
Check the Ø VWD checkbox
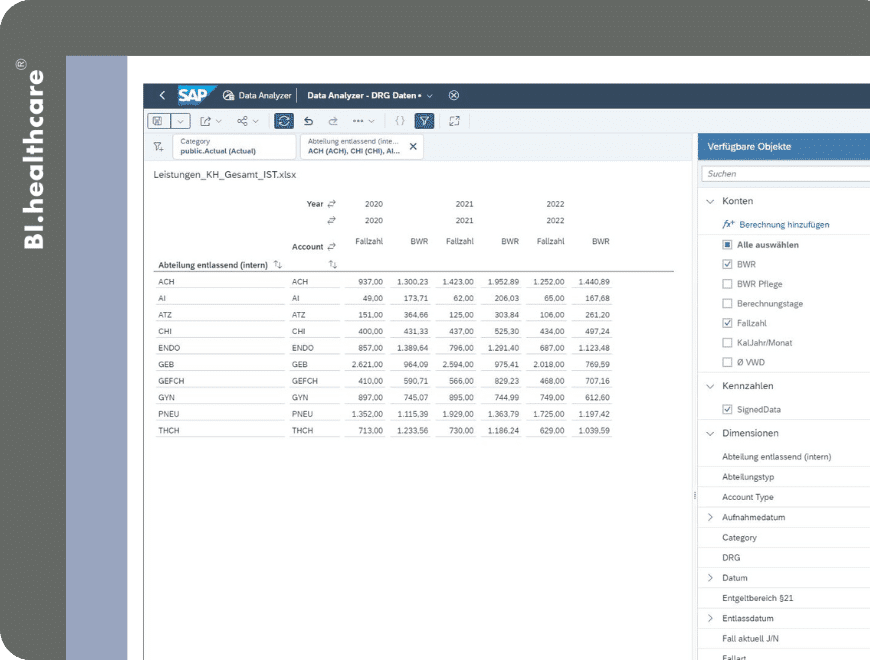pyautogui.click(x=727, y=362)
